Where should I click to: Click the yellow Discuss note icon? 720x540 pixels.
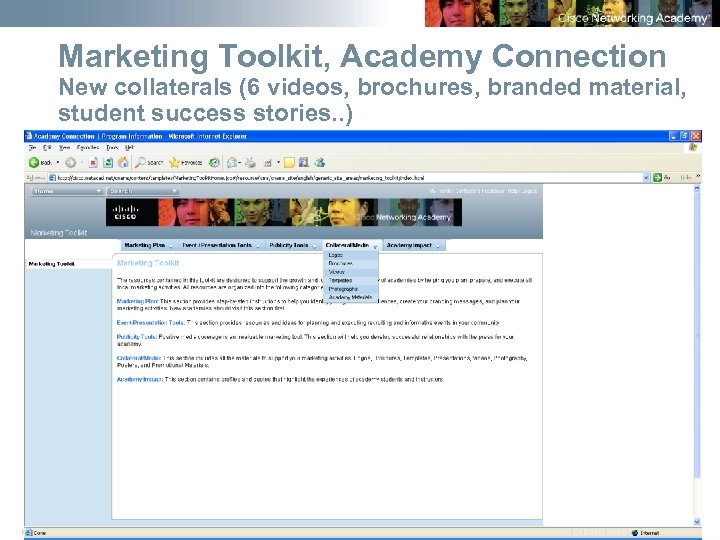pos(289,162)
